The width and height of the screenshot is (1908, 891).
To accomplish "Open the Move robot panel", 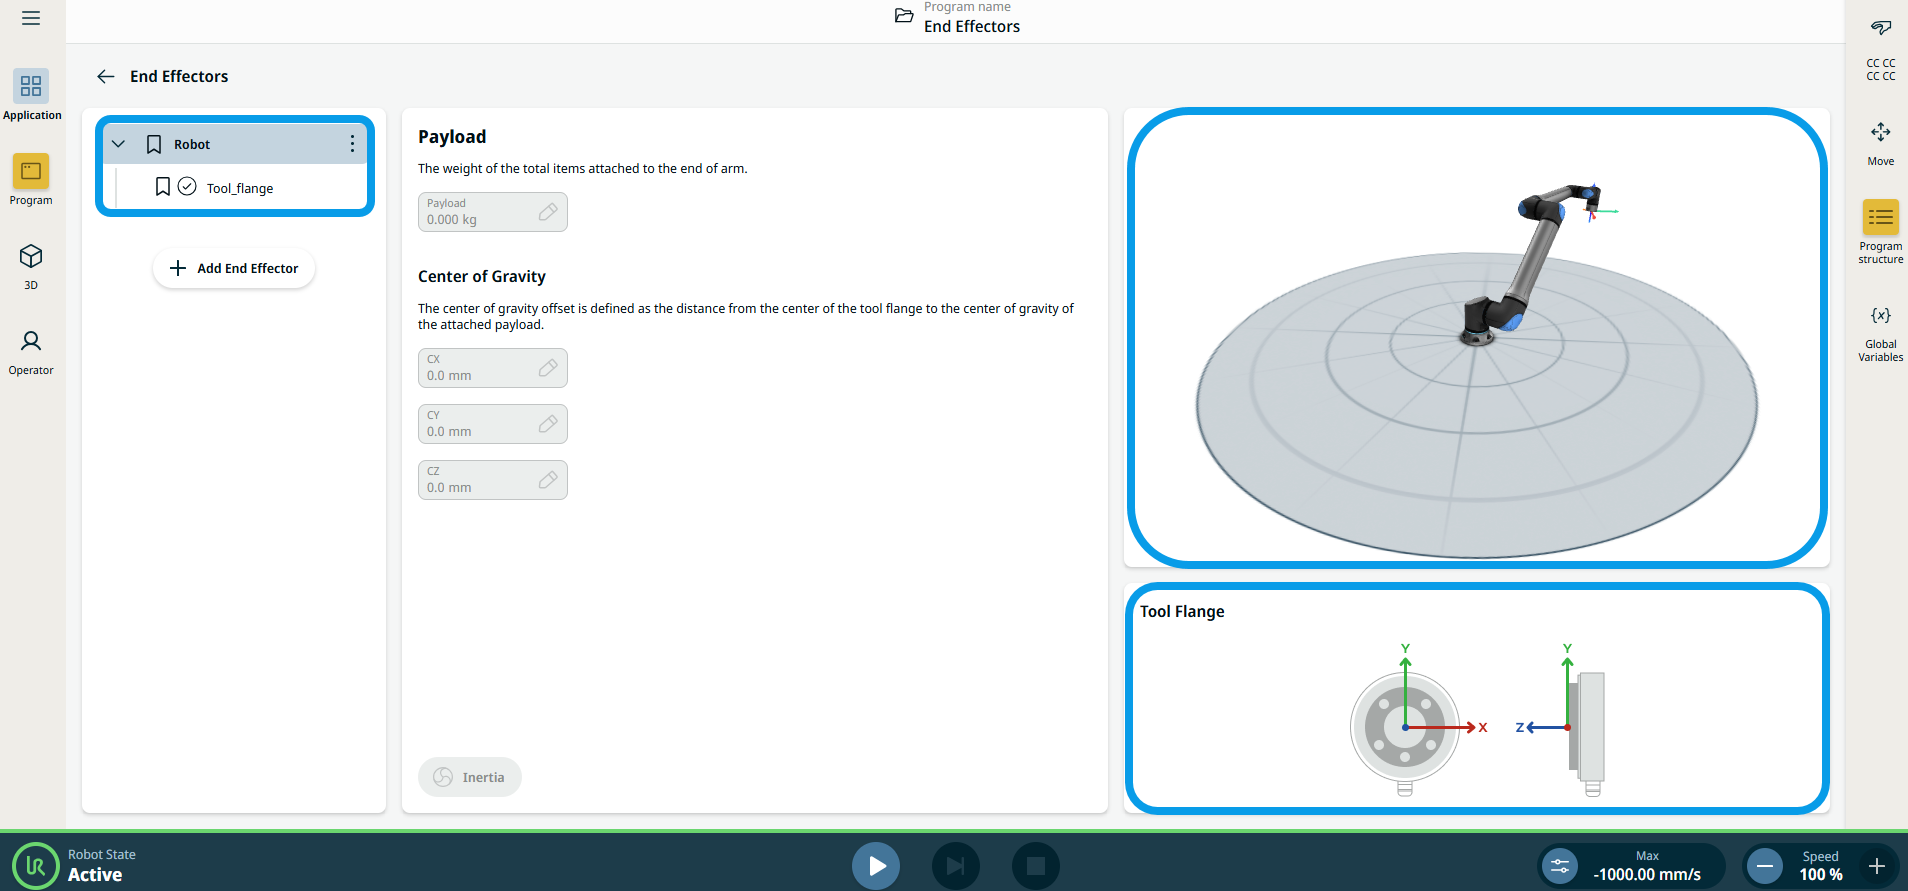I will click(1880, 142).
